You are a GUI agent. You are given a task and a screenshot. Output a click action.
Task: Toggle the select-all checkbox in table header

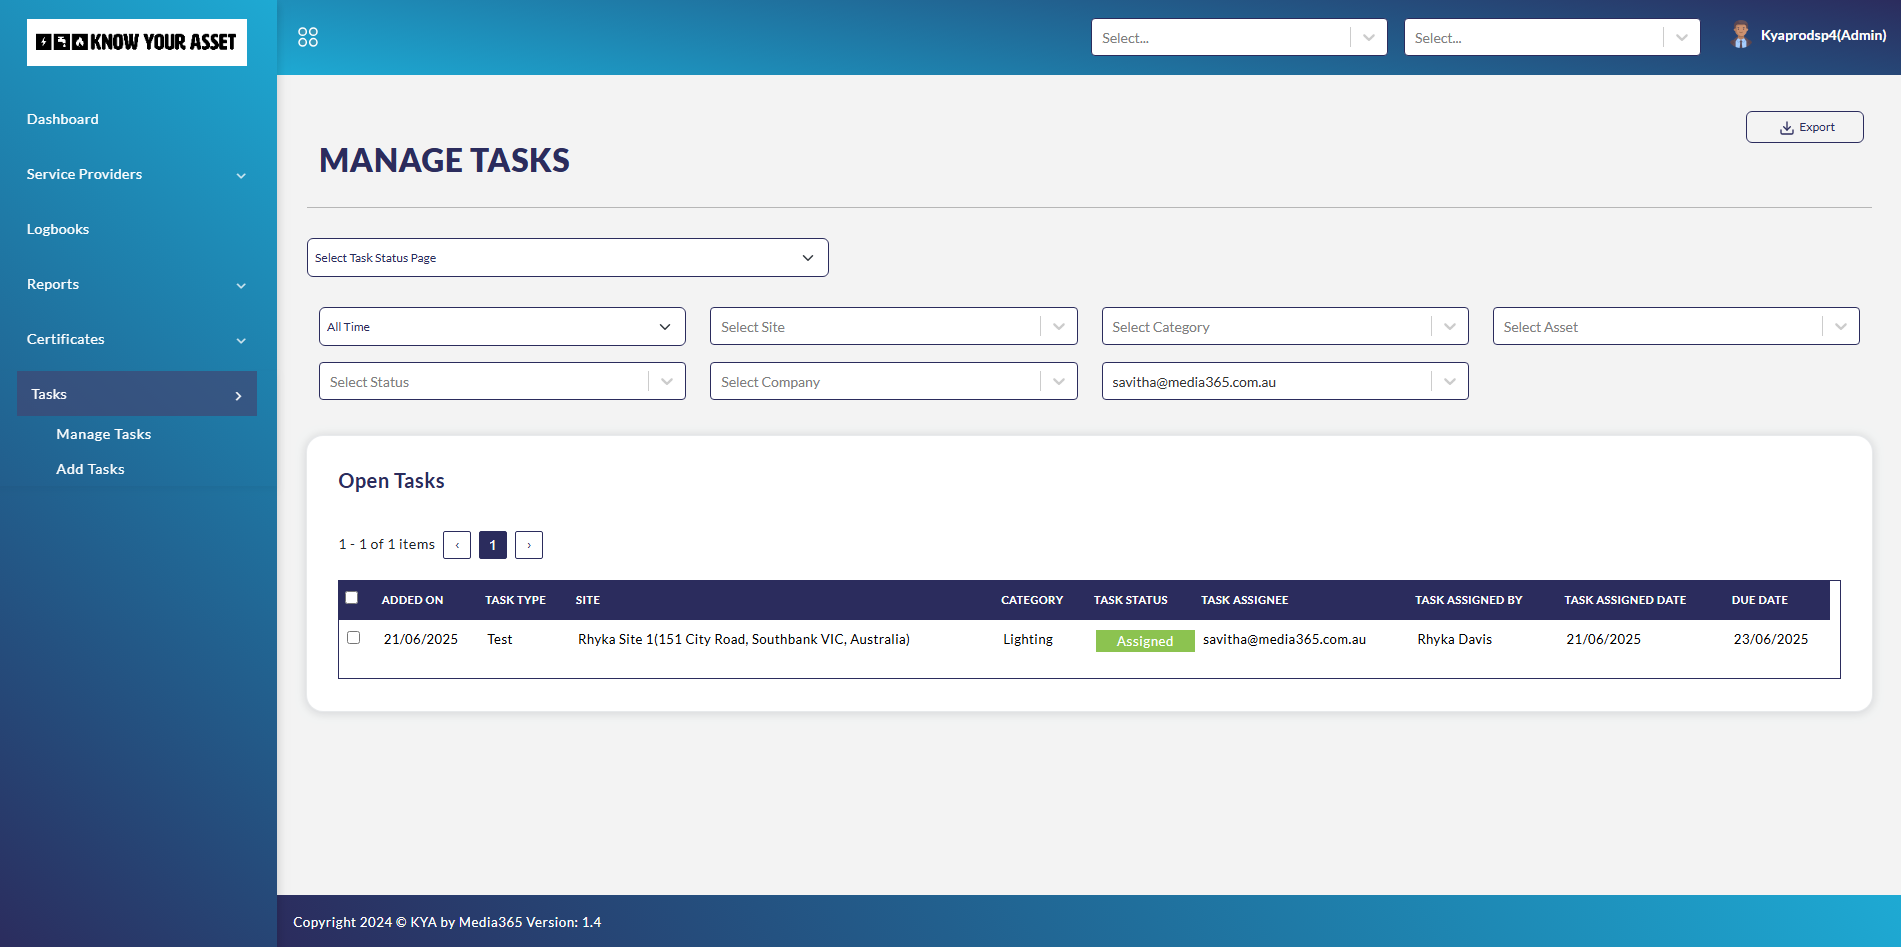[352, 598]
